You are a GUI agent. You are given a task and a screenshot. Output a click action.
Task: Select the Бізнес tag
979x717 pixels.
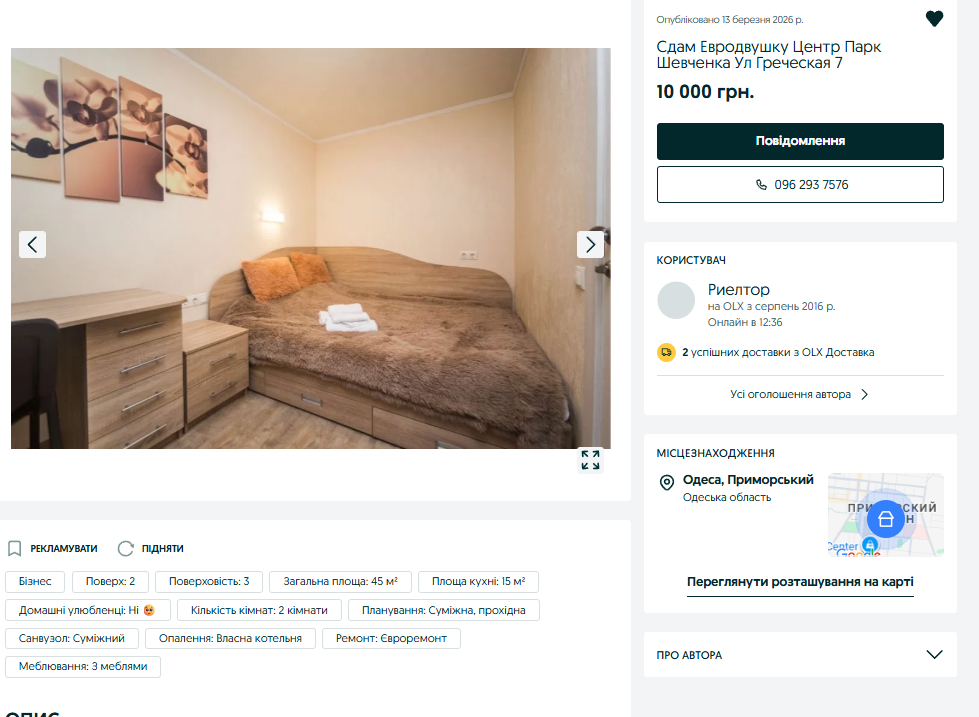click(35, 581)
